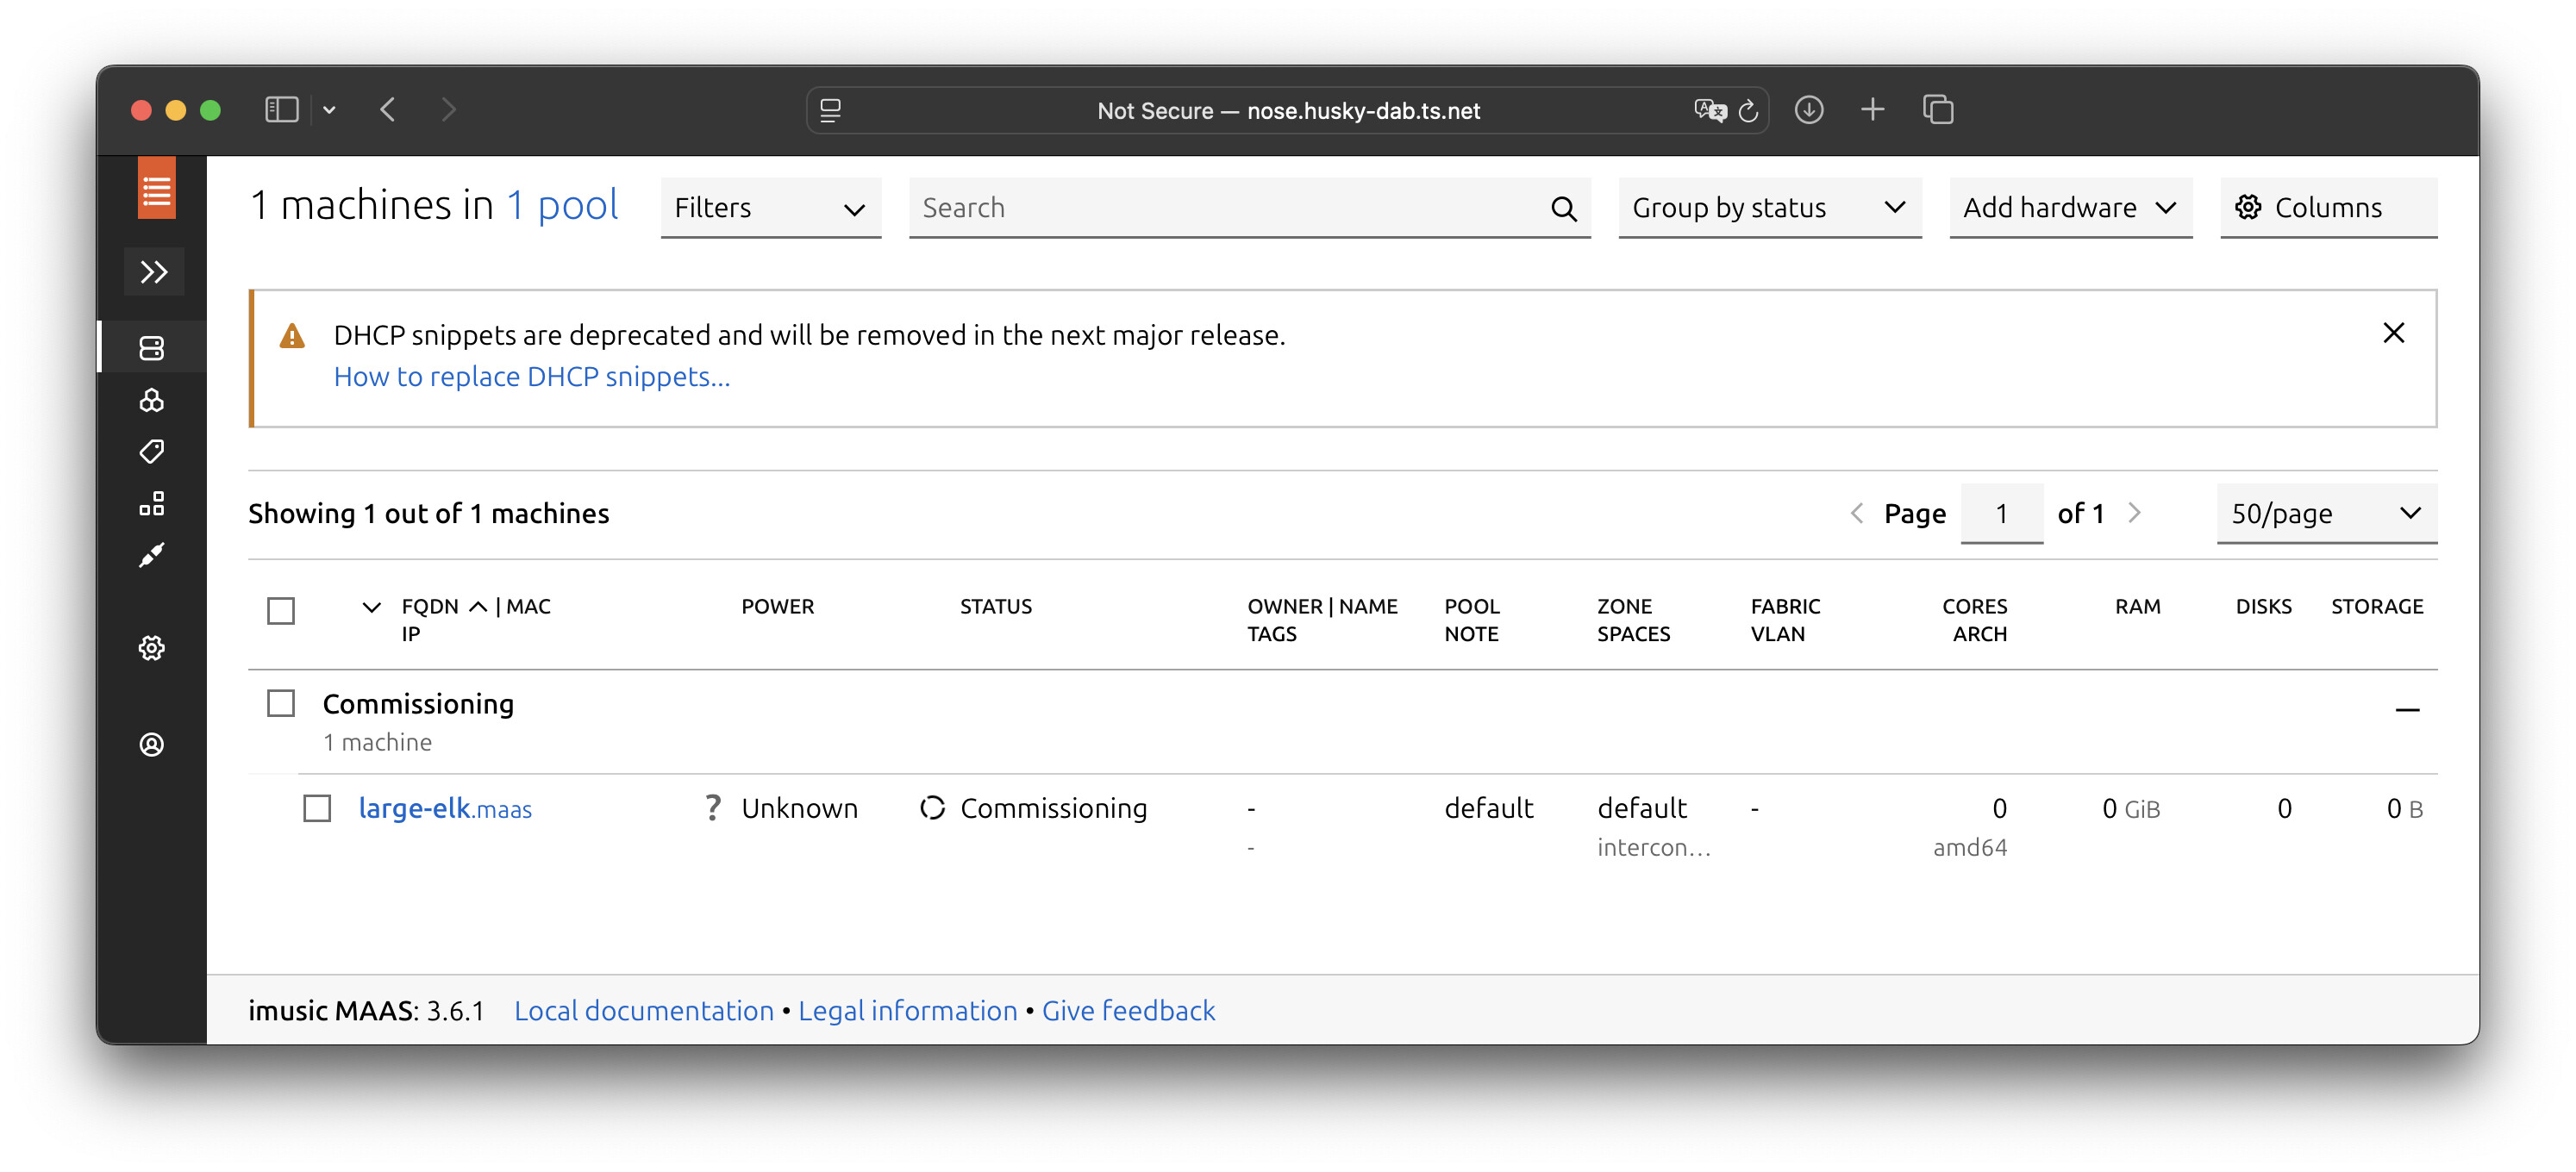The height and width of the screenshot is (1172, 2576).
Task: Open the Settings gear in sidebar
Action: pos(151,648)
